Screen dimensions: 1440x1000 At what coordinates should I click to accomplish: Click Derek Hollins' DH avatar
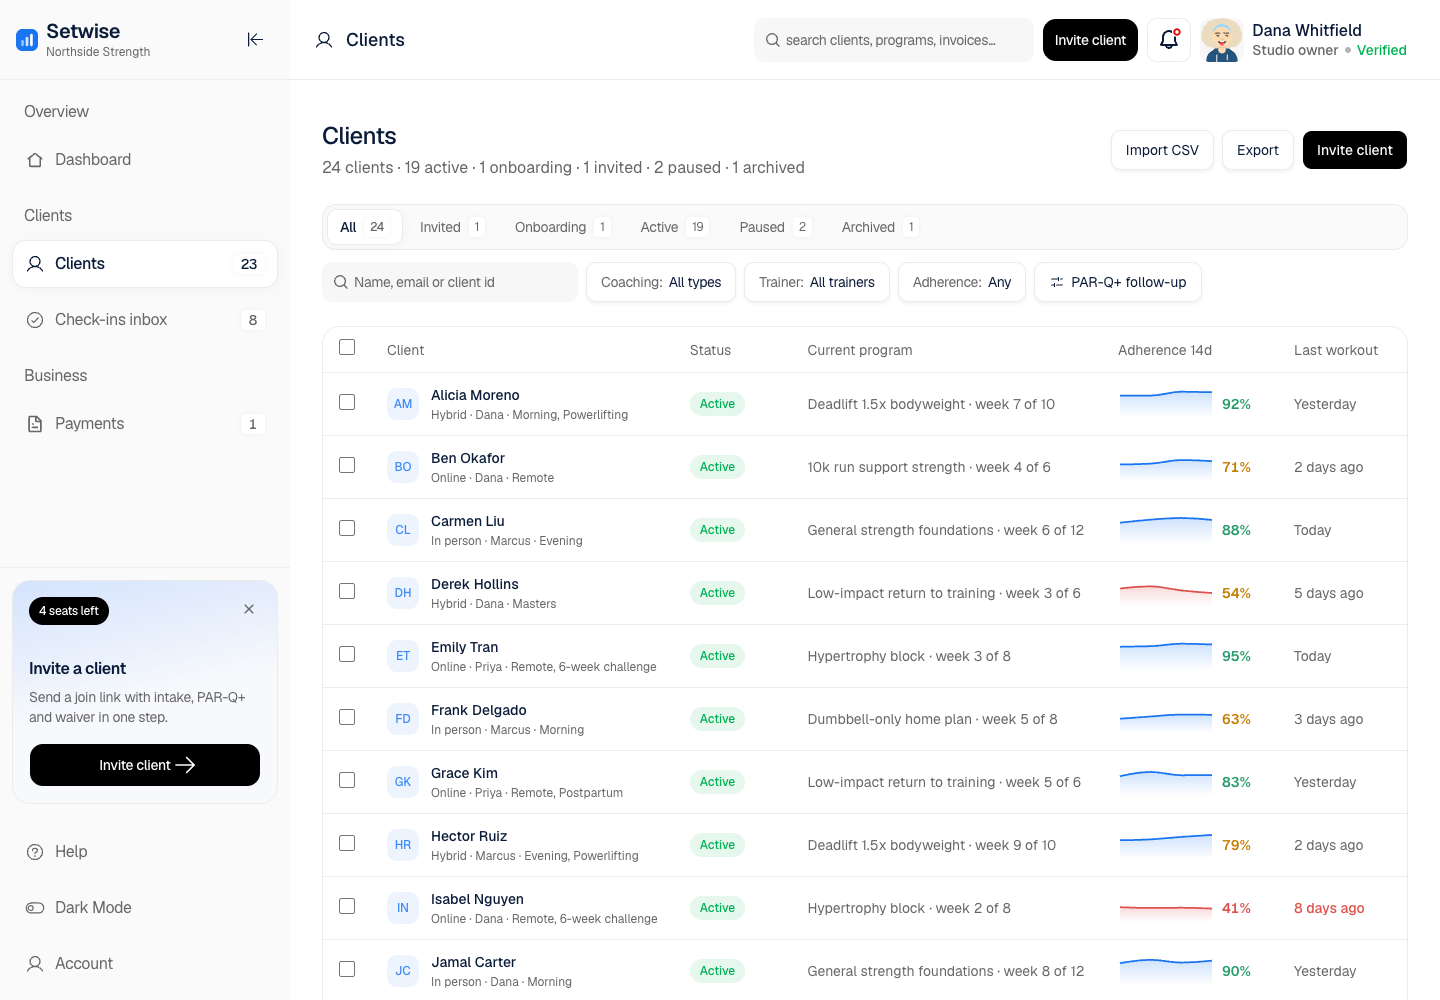coord(403,593)
